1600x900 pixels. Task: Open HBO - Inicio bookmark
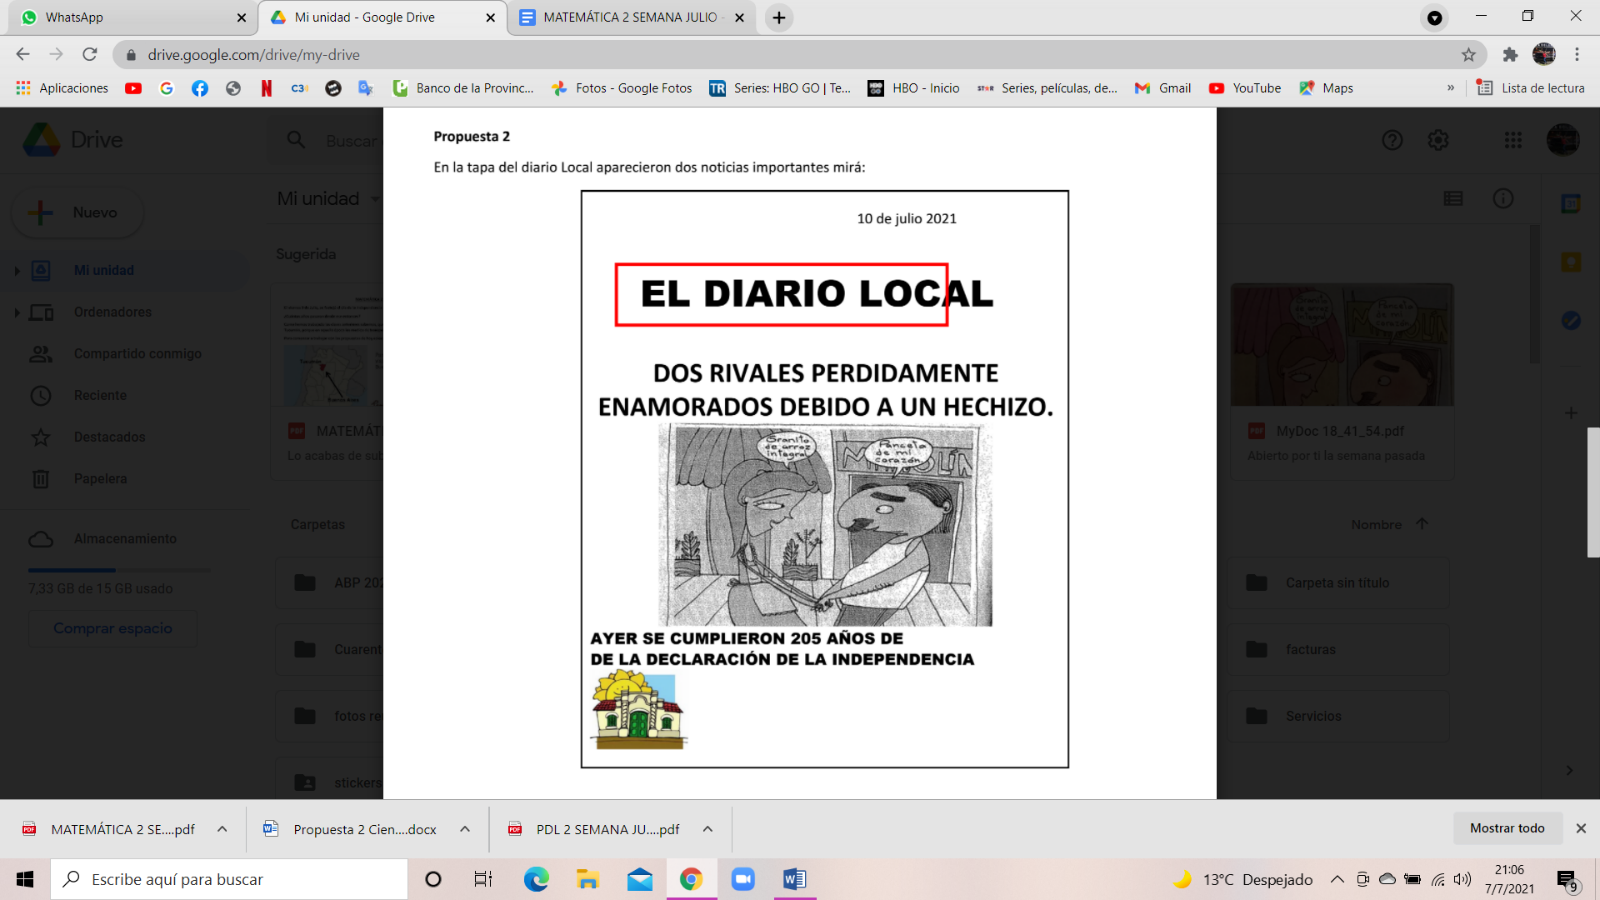click(x=913, y=88)
